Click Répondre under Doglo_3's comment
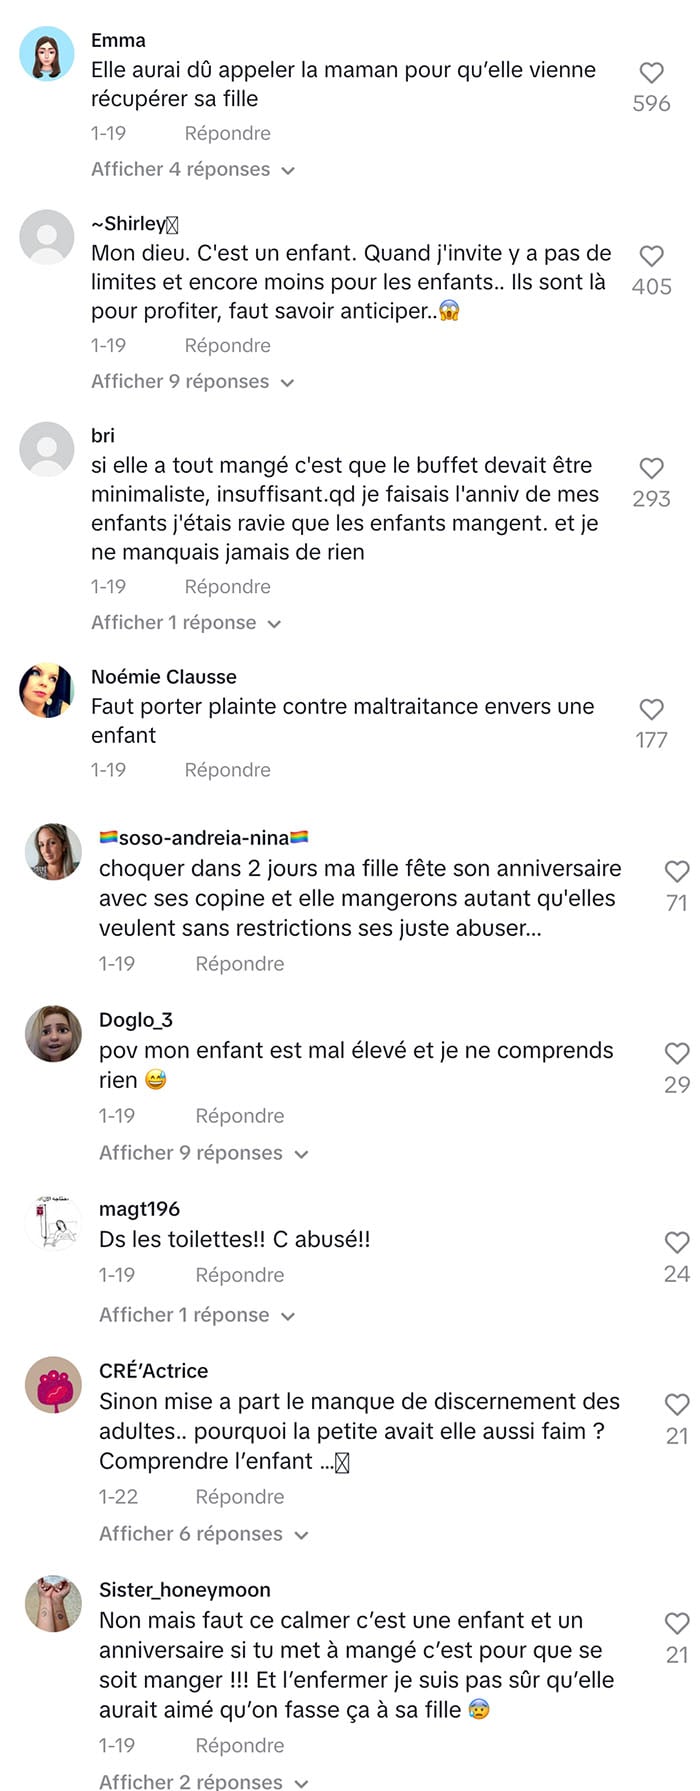 click(x=239, y=1116)
